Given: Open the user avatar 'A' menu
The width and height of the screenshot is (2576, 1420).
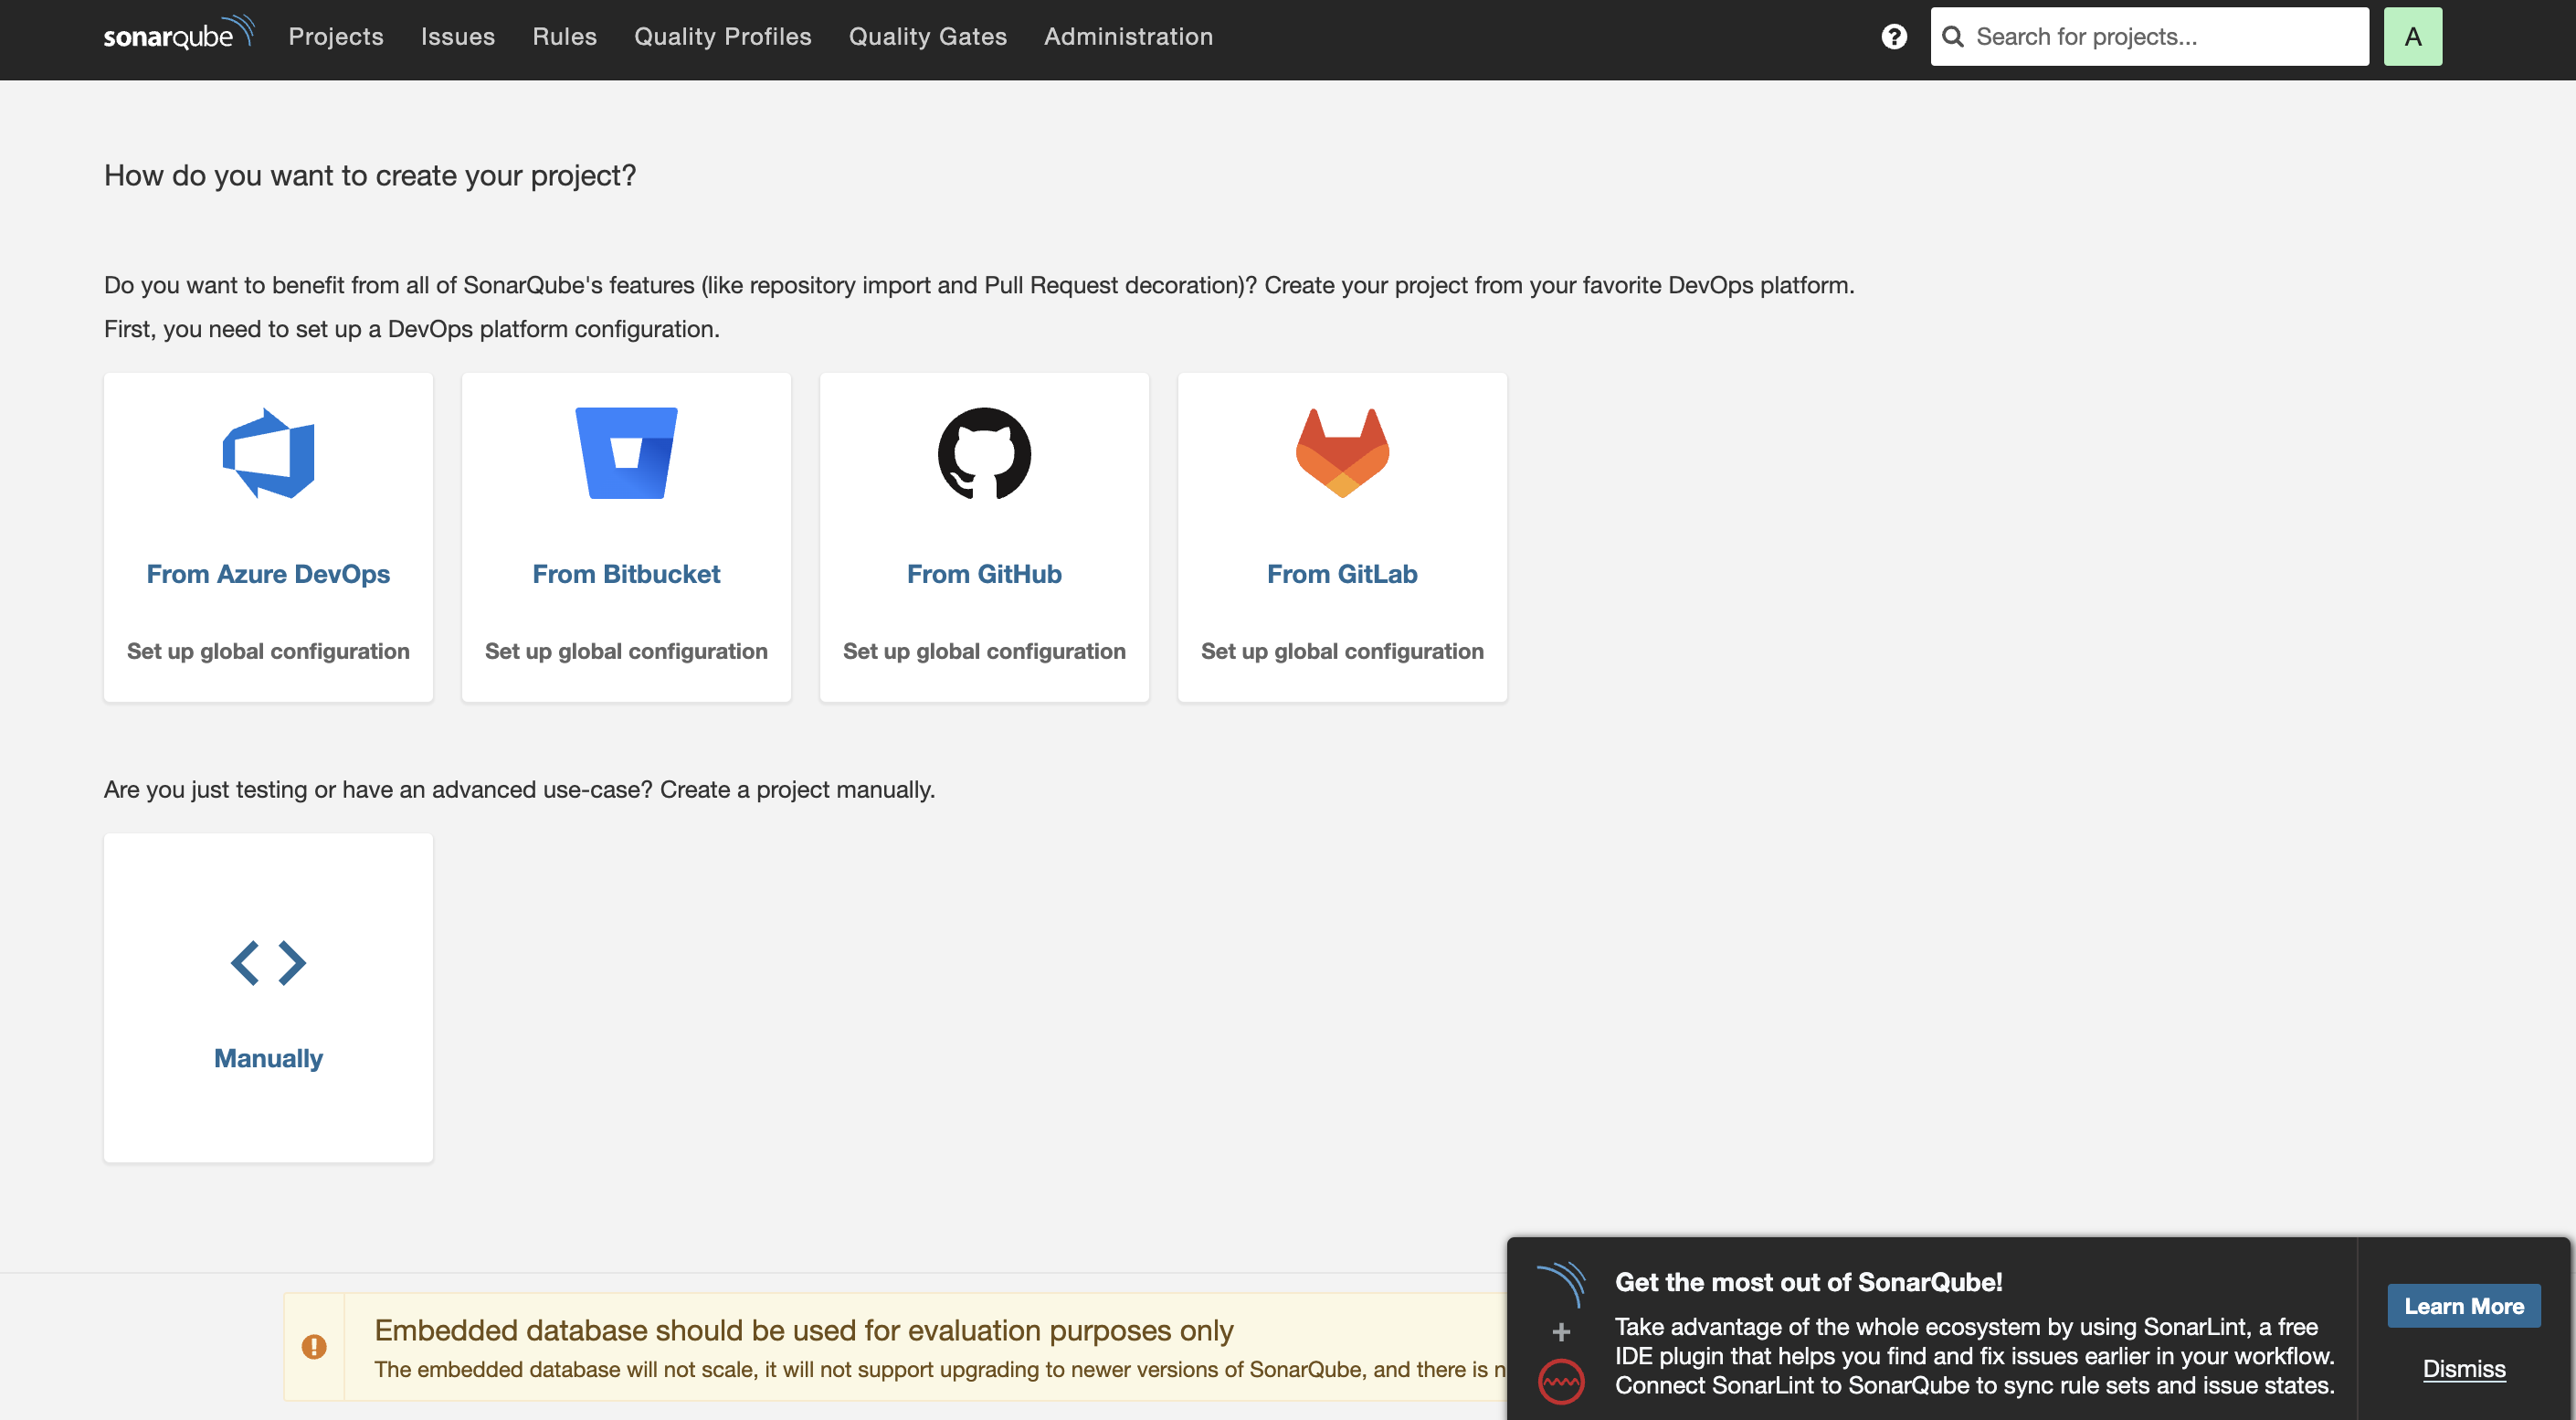Looking at the screenshot, I should 2412,37.
